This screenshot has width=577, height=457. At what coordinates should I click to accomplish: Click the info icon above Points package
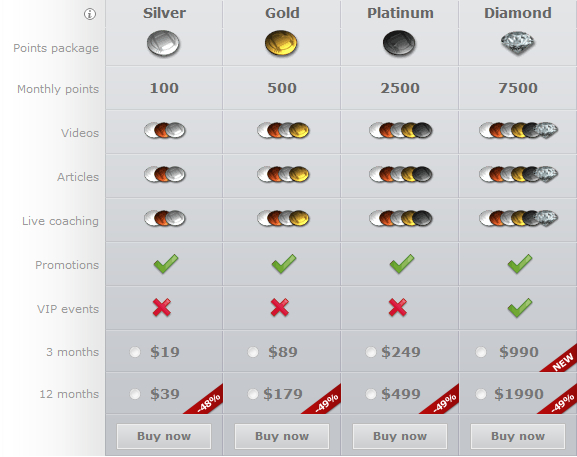click(x=90, y=14)
